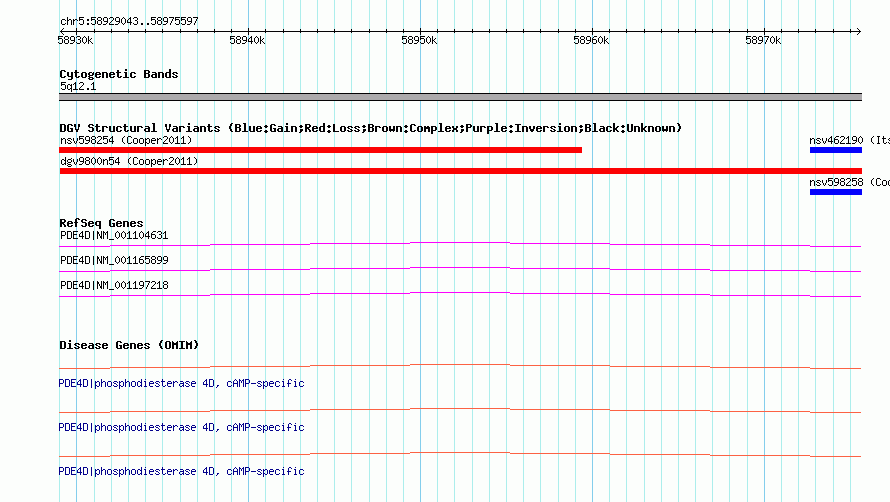Click the red nsv598254 loss bar
This screenshot has width=890, height=502.
[x=321, y=150]
